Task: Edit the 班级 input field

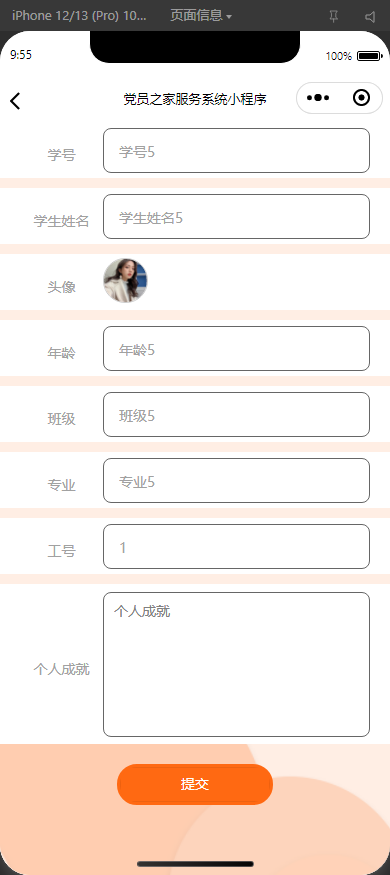Action: [x=237, y=415]
